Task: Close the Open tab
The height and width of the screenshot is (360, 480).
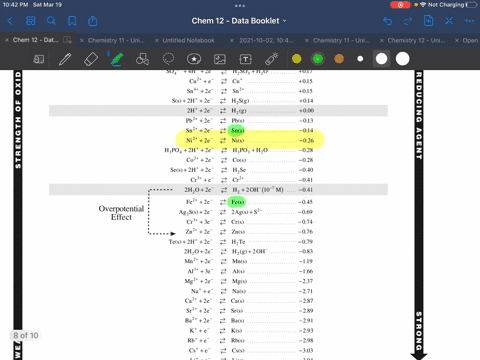Action: pos(457,40)
